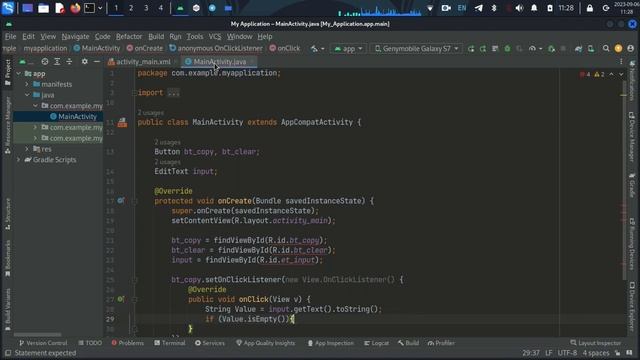640x360 pixels.
Task: Open the Logcat tool window
Action: 376,343
